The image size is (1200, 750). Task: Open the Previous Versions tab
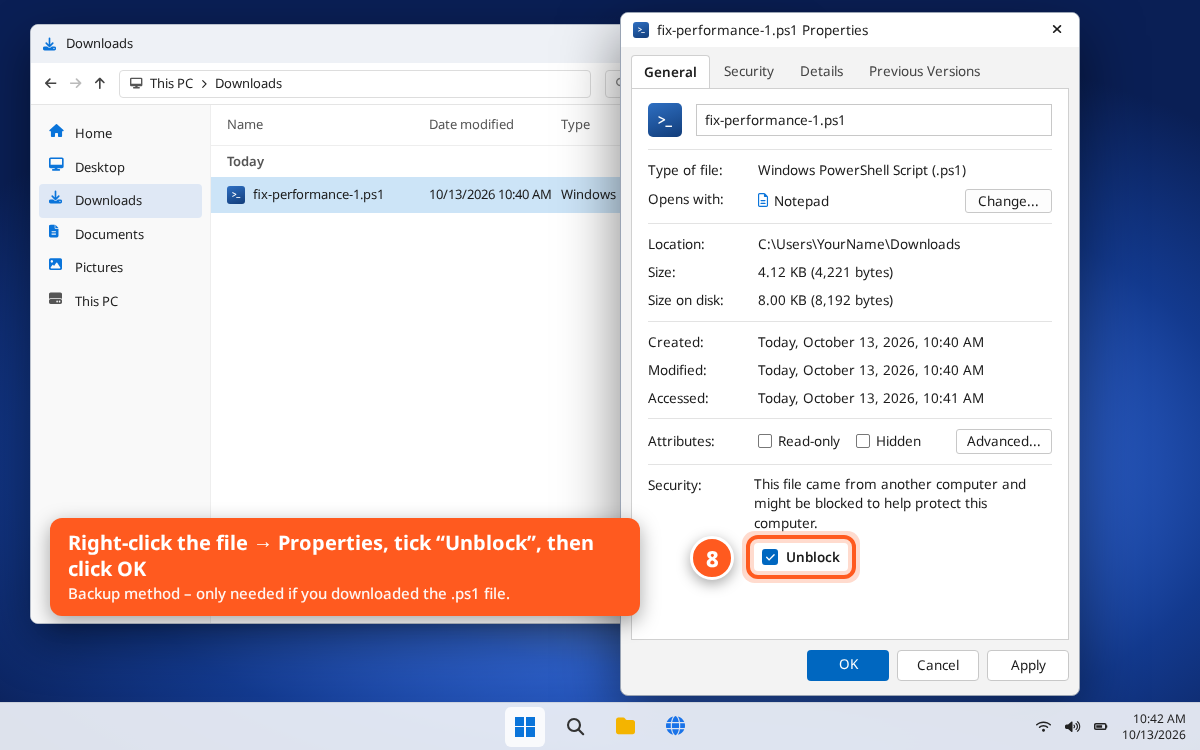[924, 71]
